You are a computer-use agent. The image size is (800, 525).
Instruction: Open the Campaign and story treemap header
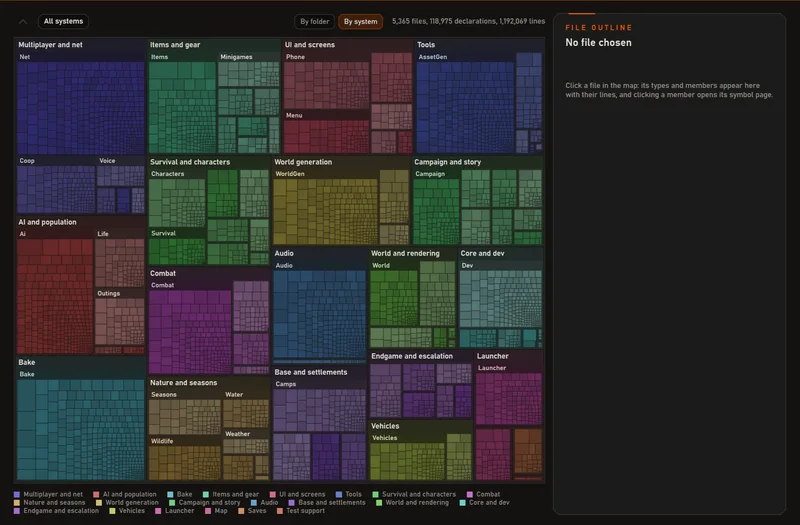coord(447,162)
